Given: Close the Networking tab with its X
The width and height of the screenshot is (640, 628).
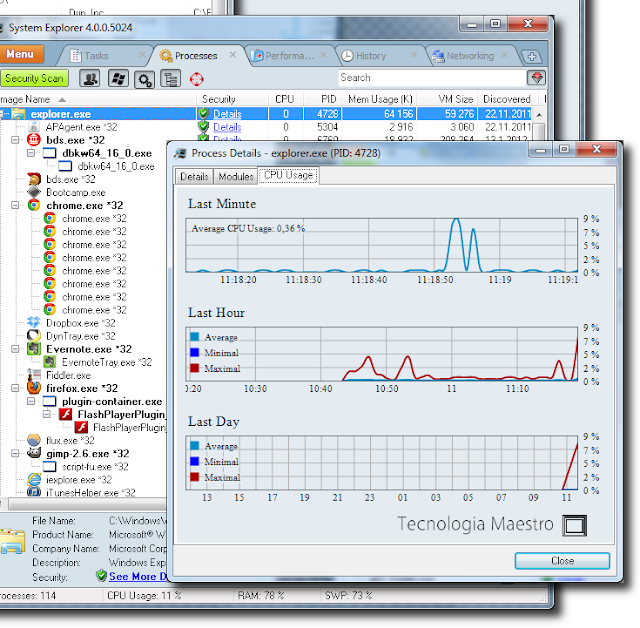Looking at the screenshot, I should coord(504,55).
